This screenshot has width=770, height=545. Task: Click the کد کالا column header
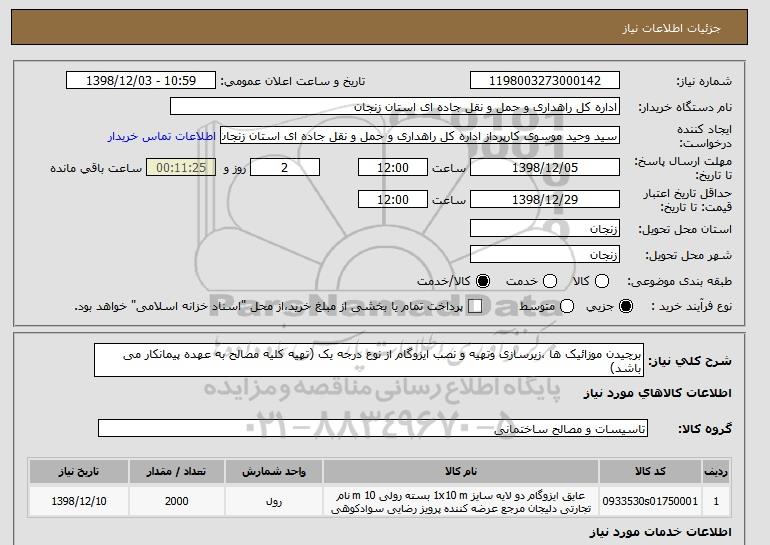coord(650,471)
